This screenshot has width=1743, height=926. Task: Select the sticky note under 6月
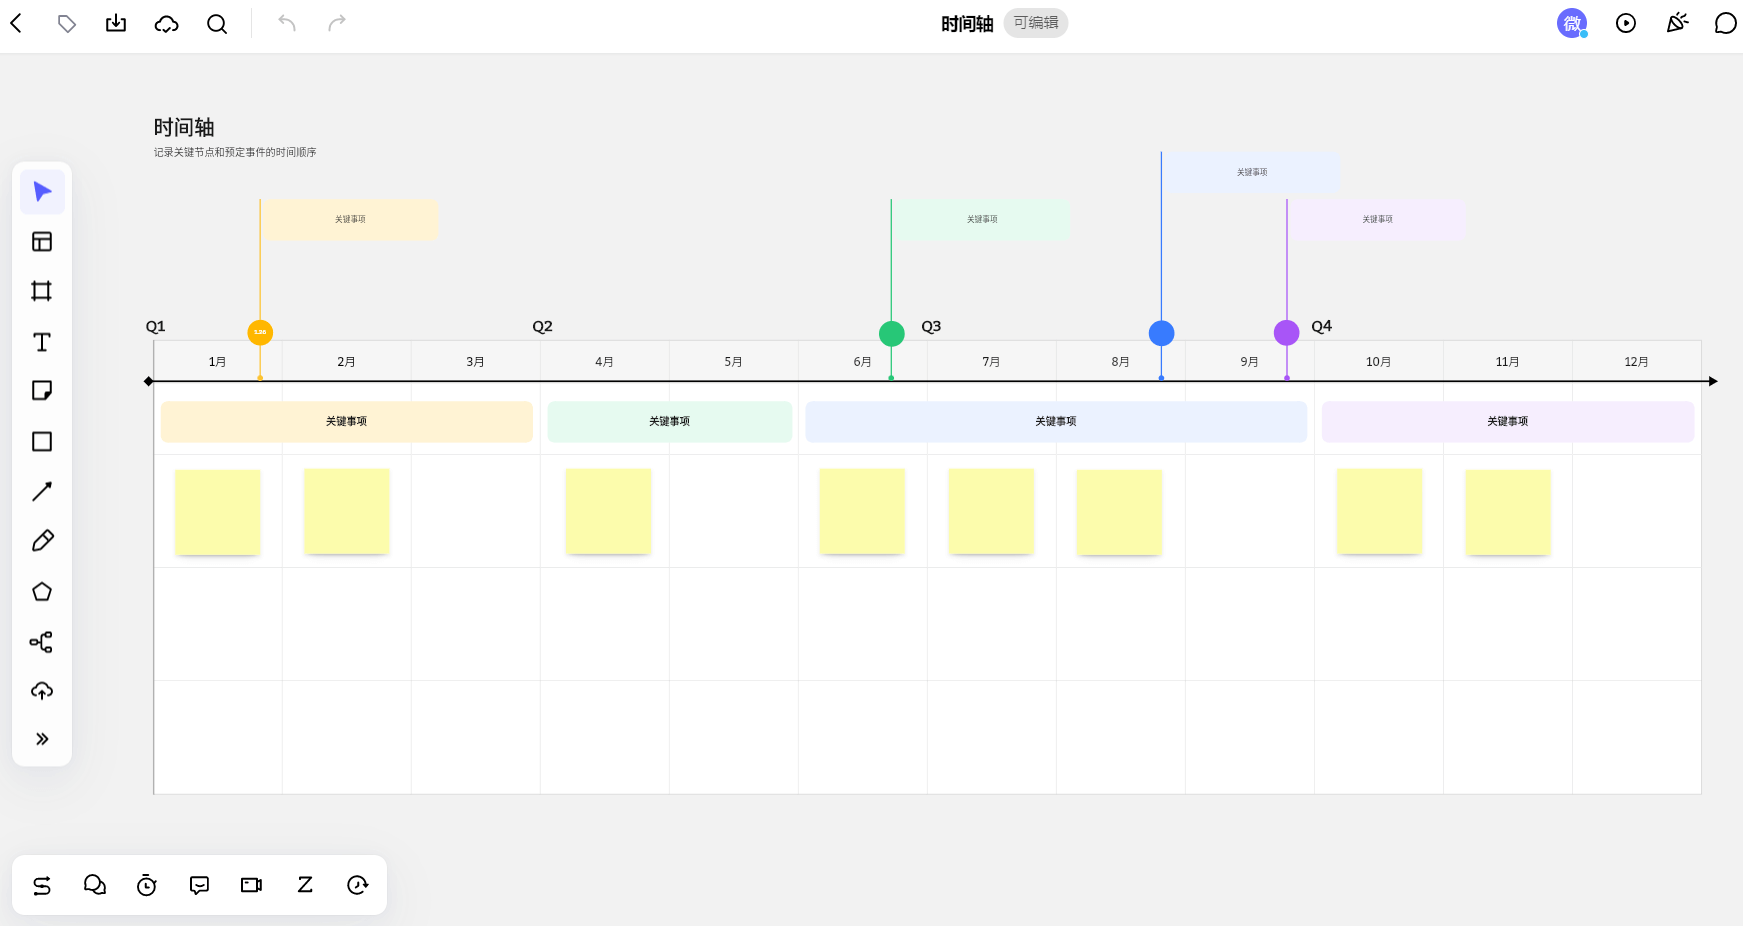pyautogui.click(x=863, y=511)
